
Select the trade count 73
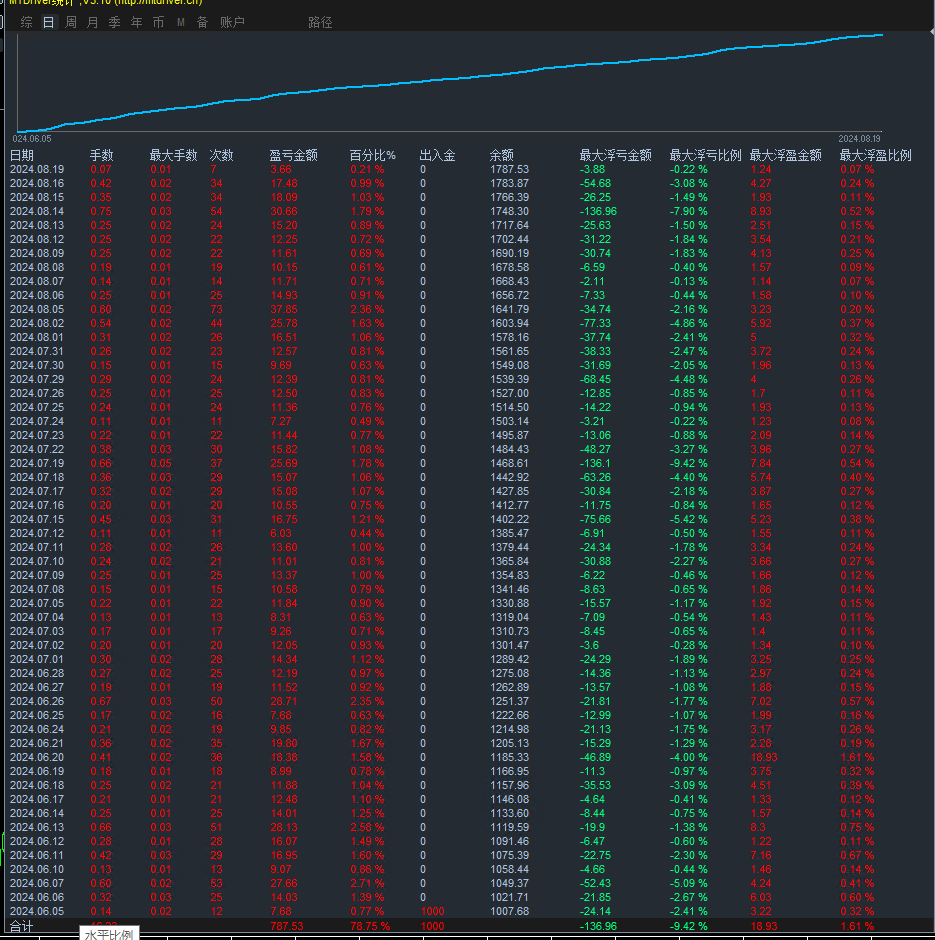216,309
